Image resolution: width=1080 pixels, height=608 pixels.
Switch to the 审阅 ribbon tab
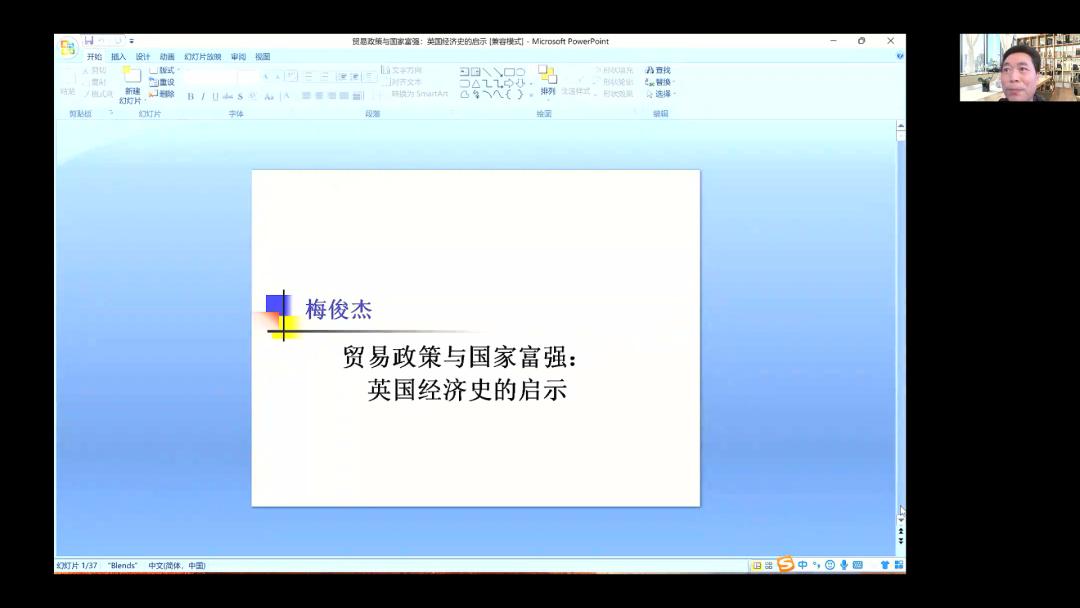pyautogui.click(x=238, y=56)
